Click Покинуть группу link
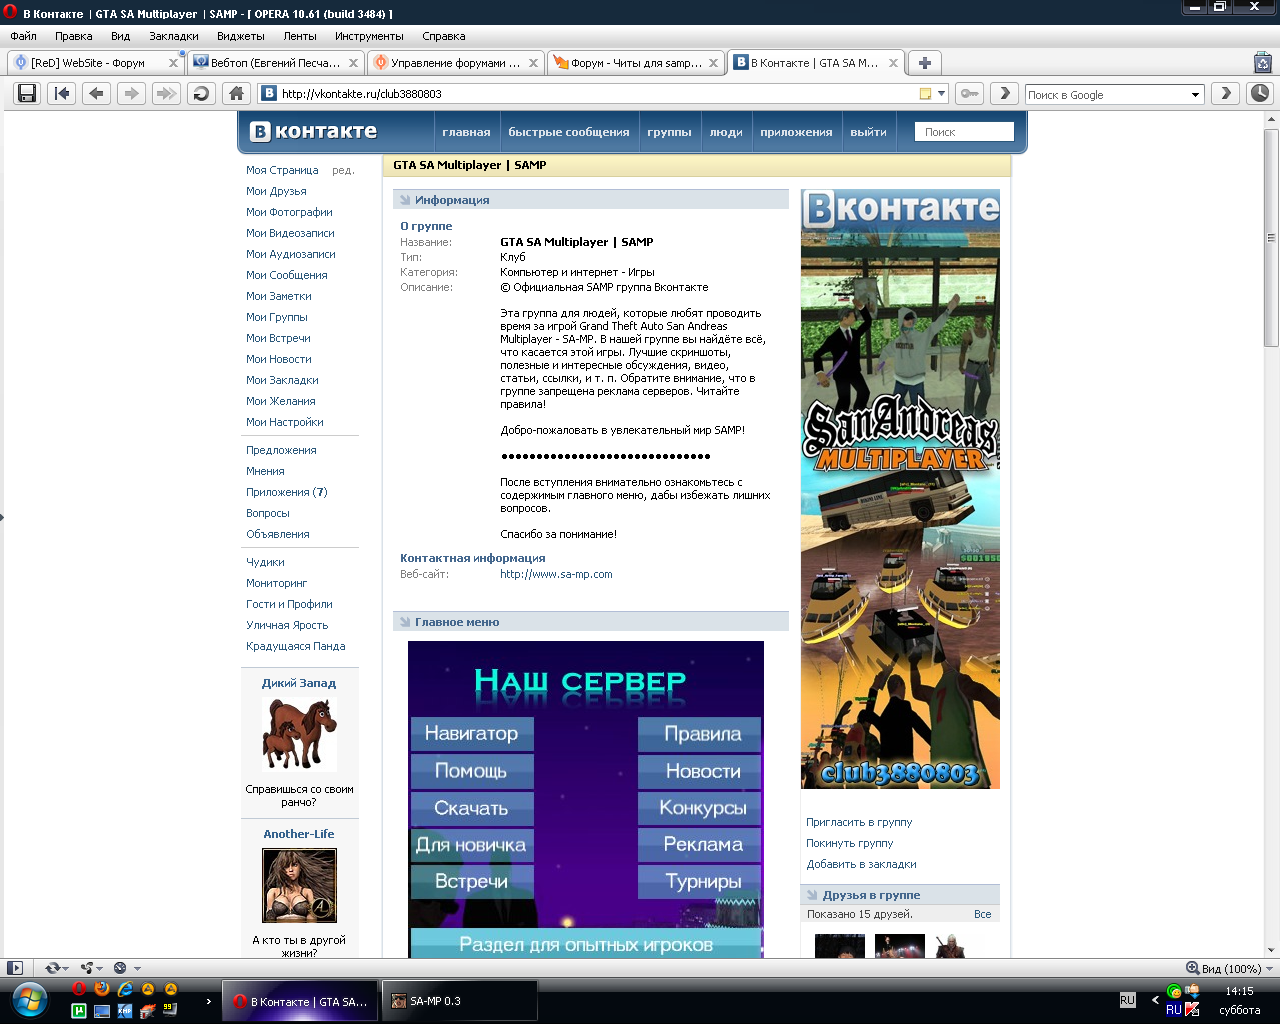This screenshot has height=1024, width=1280. coord(850,843)
